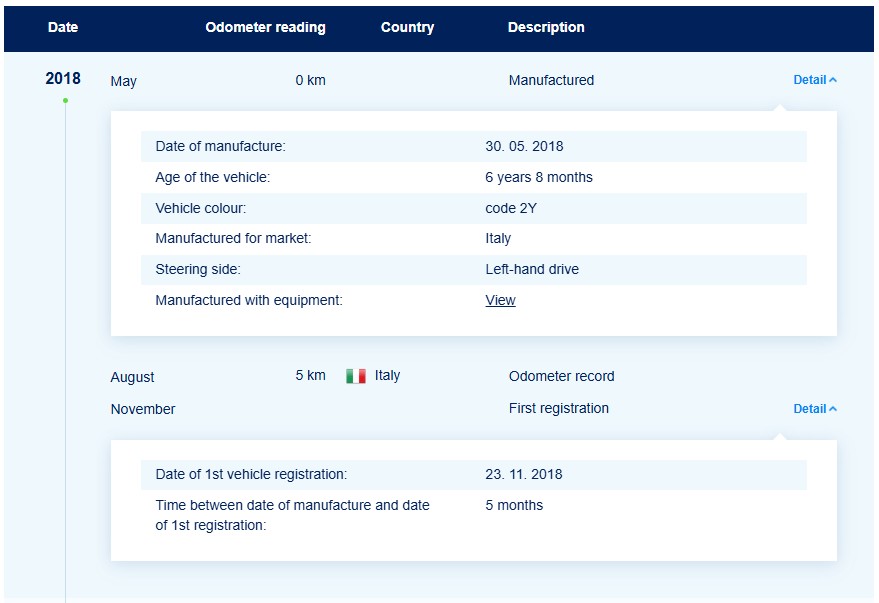Viewport: 879px width, 603px height.
Task: Click the 'Odometer record' description
Action: pos(562,376)
